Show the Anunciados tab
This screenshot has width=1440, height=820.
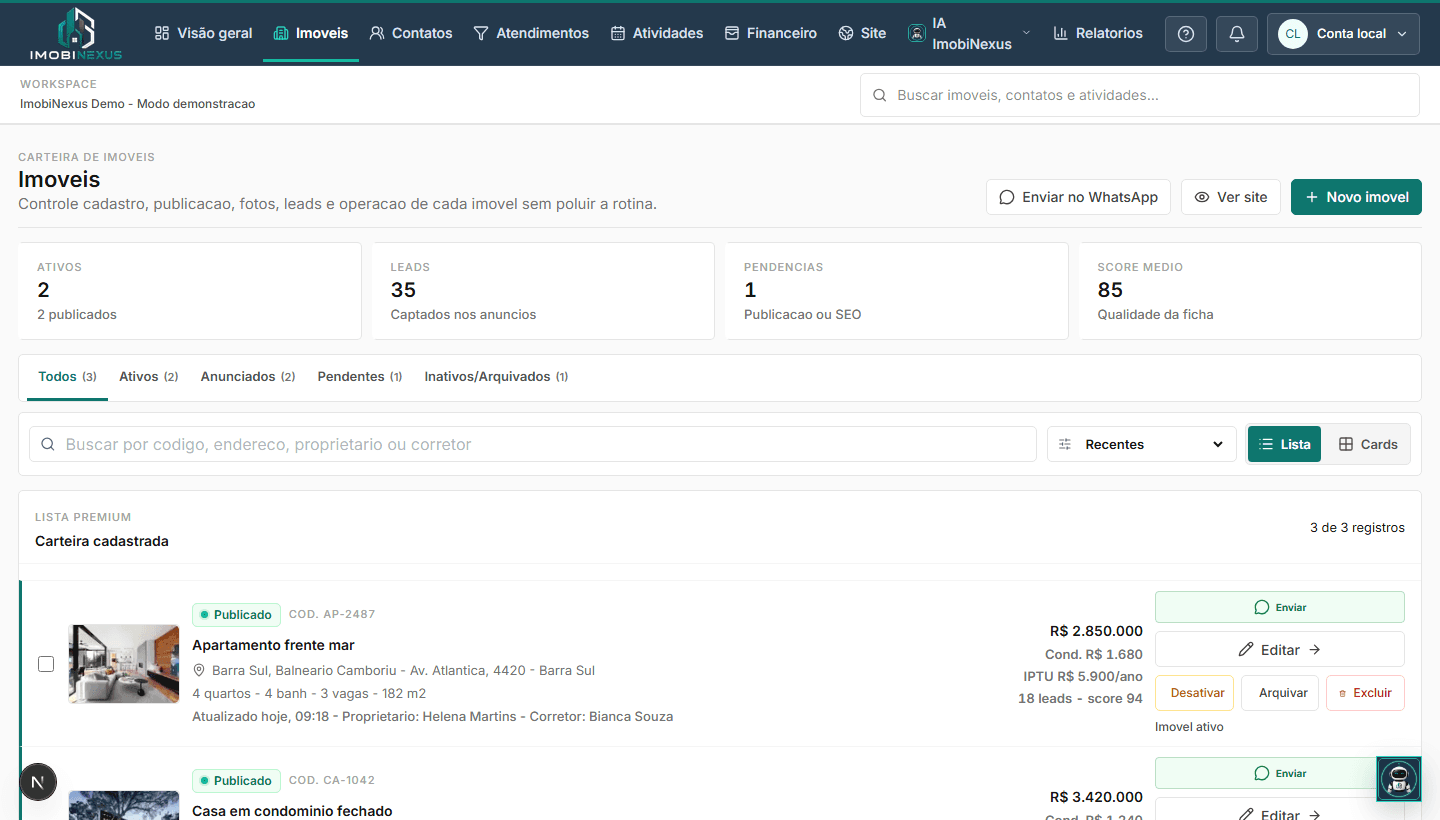(248, 377)
